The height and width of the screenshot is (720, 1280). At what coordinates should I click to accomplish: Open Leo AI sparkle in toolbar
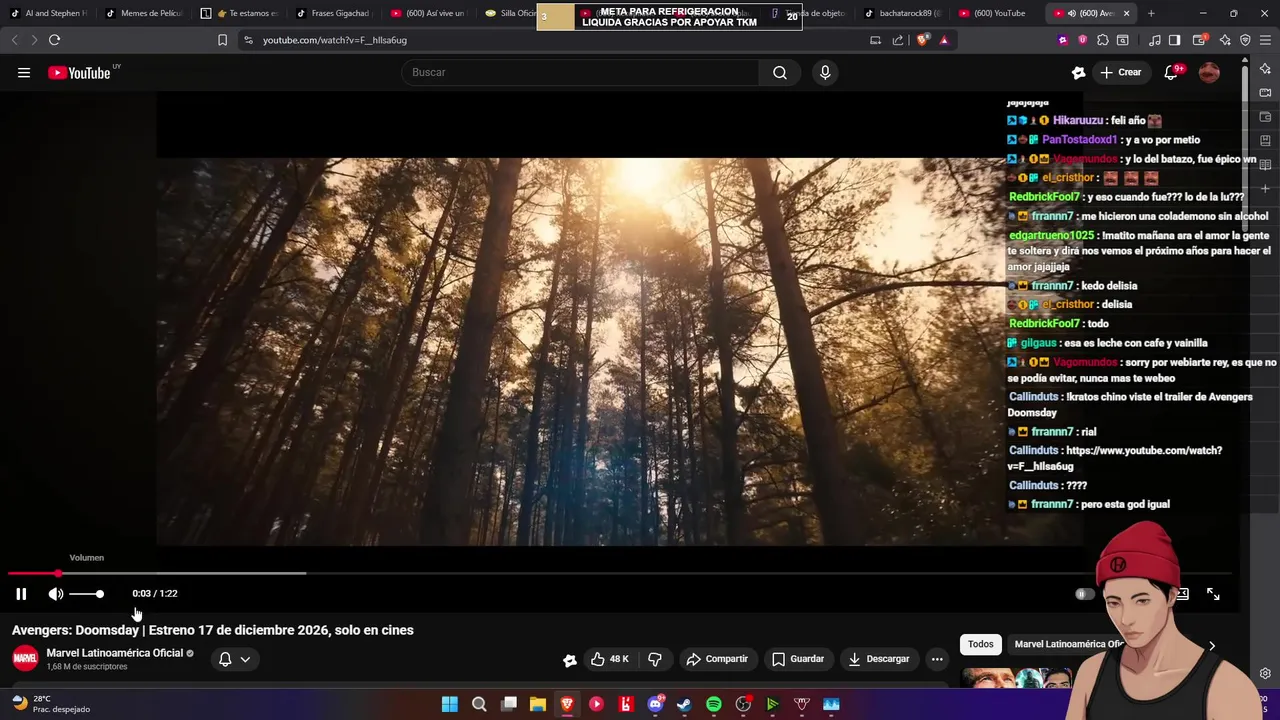(x=1225, y=40)
